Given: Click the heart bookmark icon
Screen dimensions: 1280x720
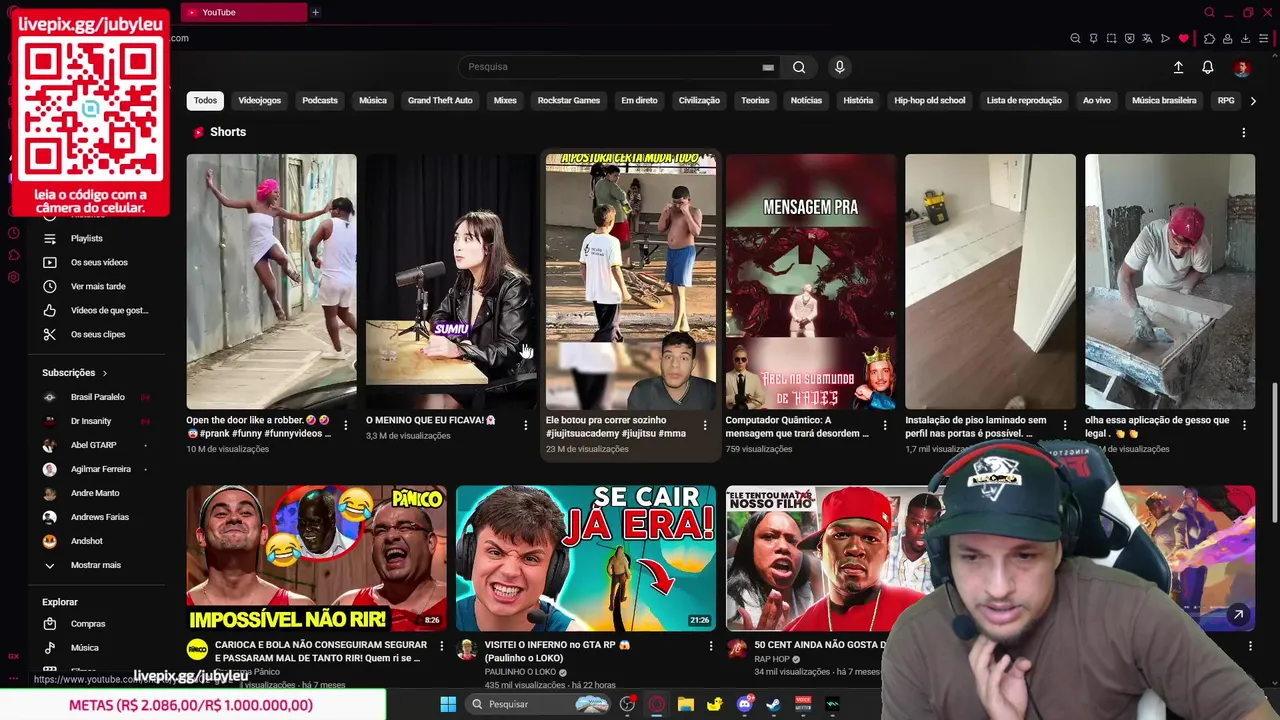Looking at the screenshot, I should 1184,38.
